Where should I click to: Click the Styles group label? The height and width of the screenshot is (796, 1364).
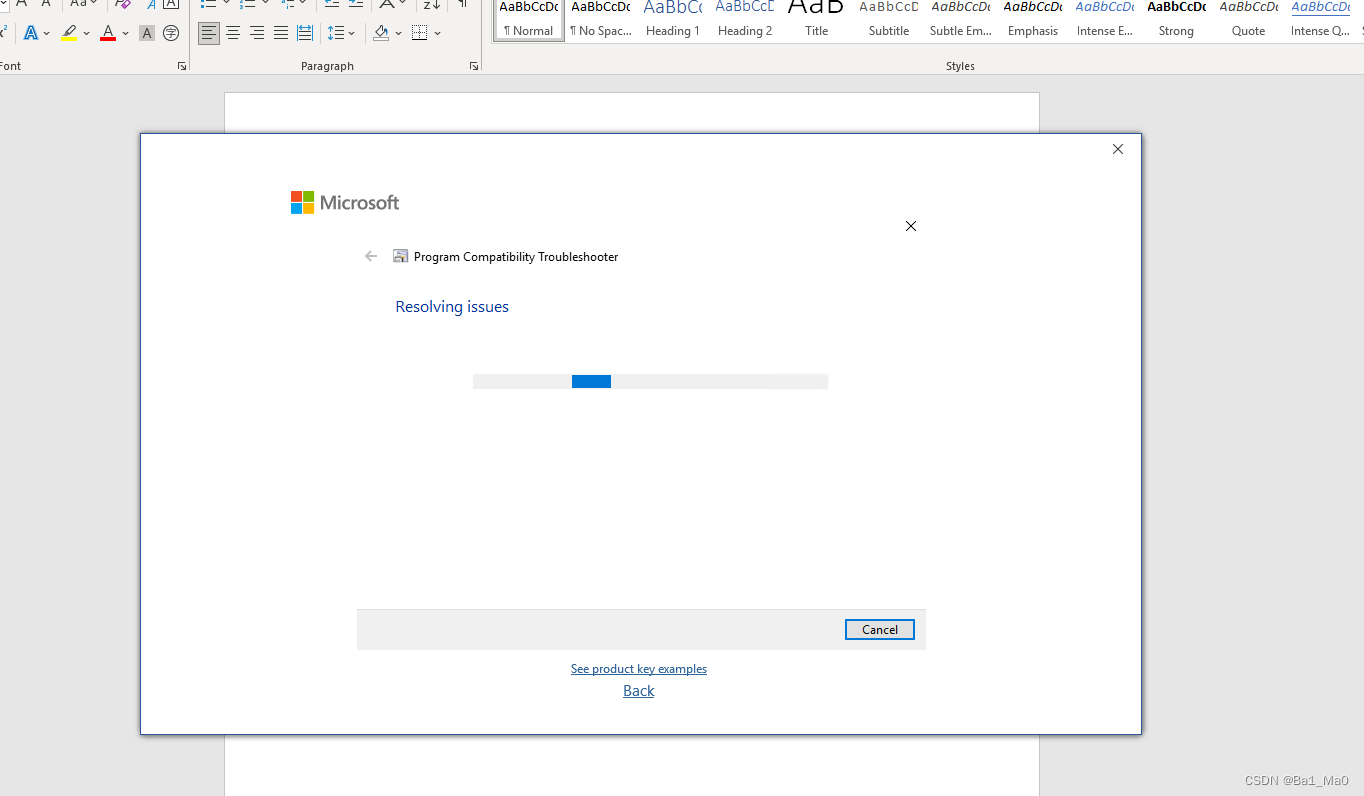(960, 66)
